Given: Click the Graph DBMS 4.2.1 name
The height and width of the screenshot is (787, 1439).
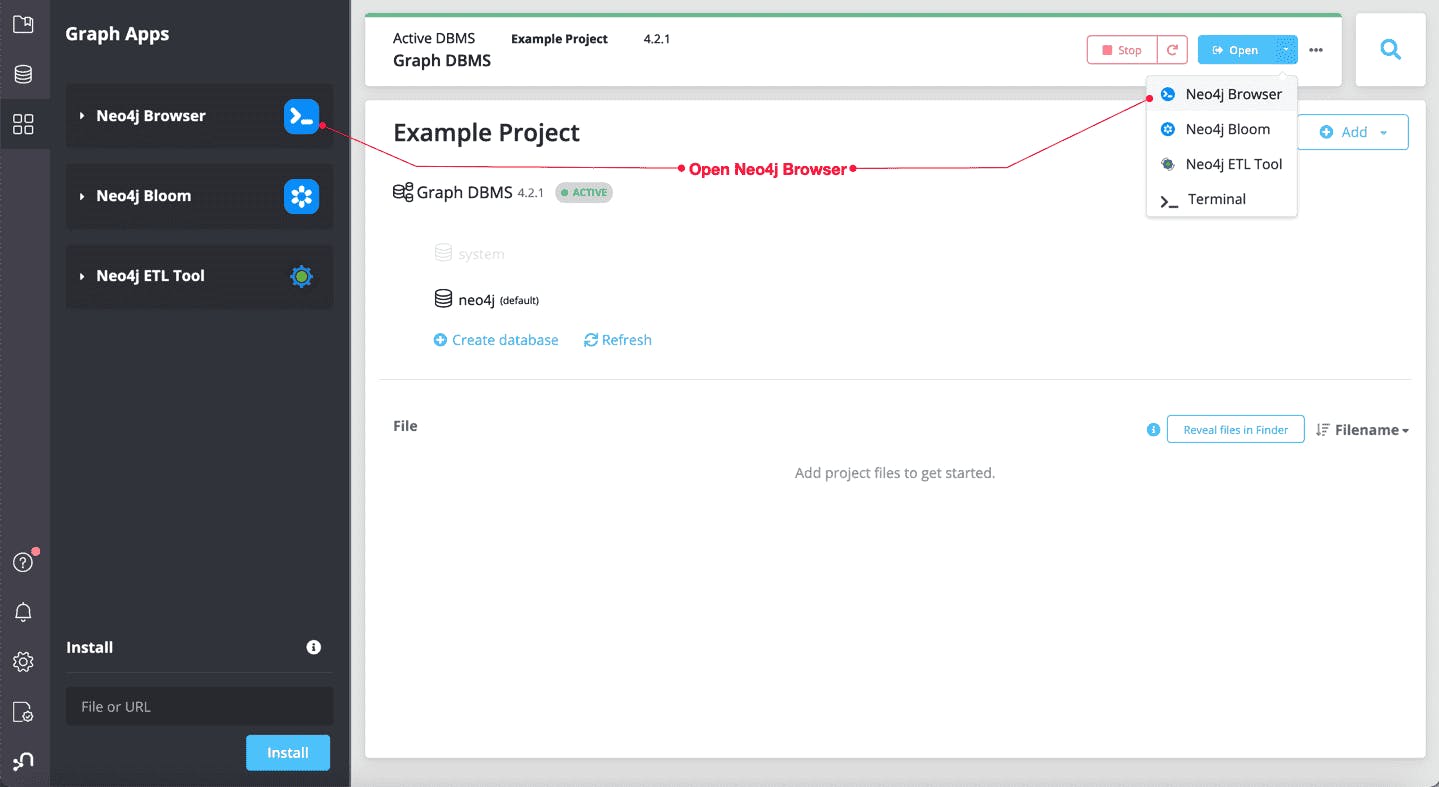Looking at the screenshot, I should (468, 192).
